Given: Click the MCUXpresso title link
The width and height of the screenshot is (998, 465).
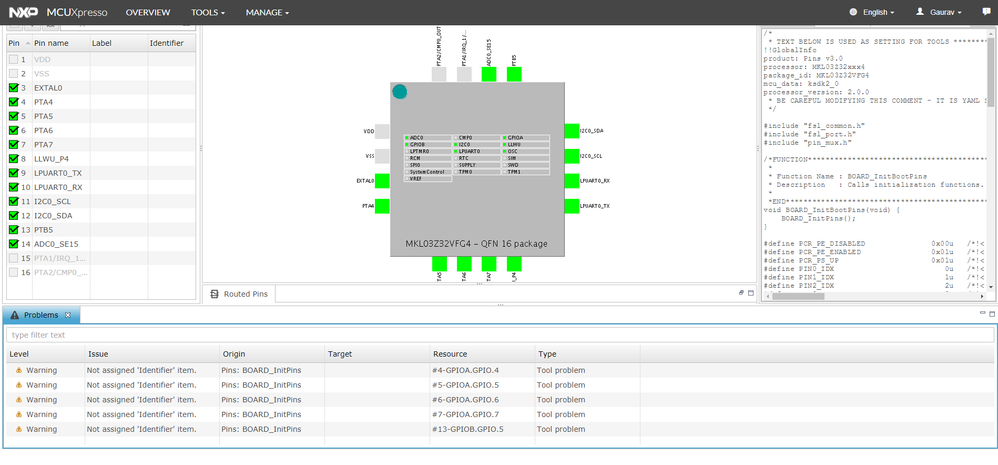Looking at the screenshot, I should pos(77,13).
